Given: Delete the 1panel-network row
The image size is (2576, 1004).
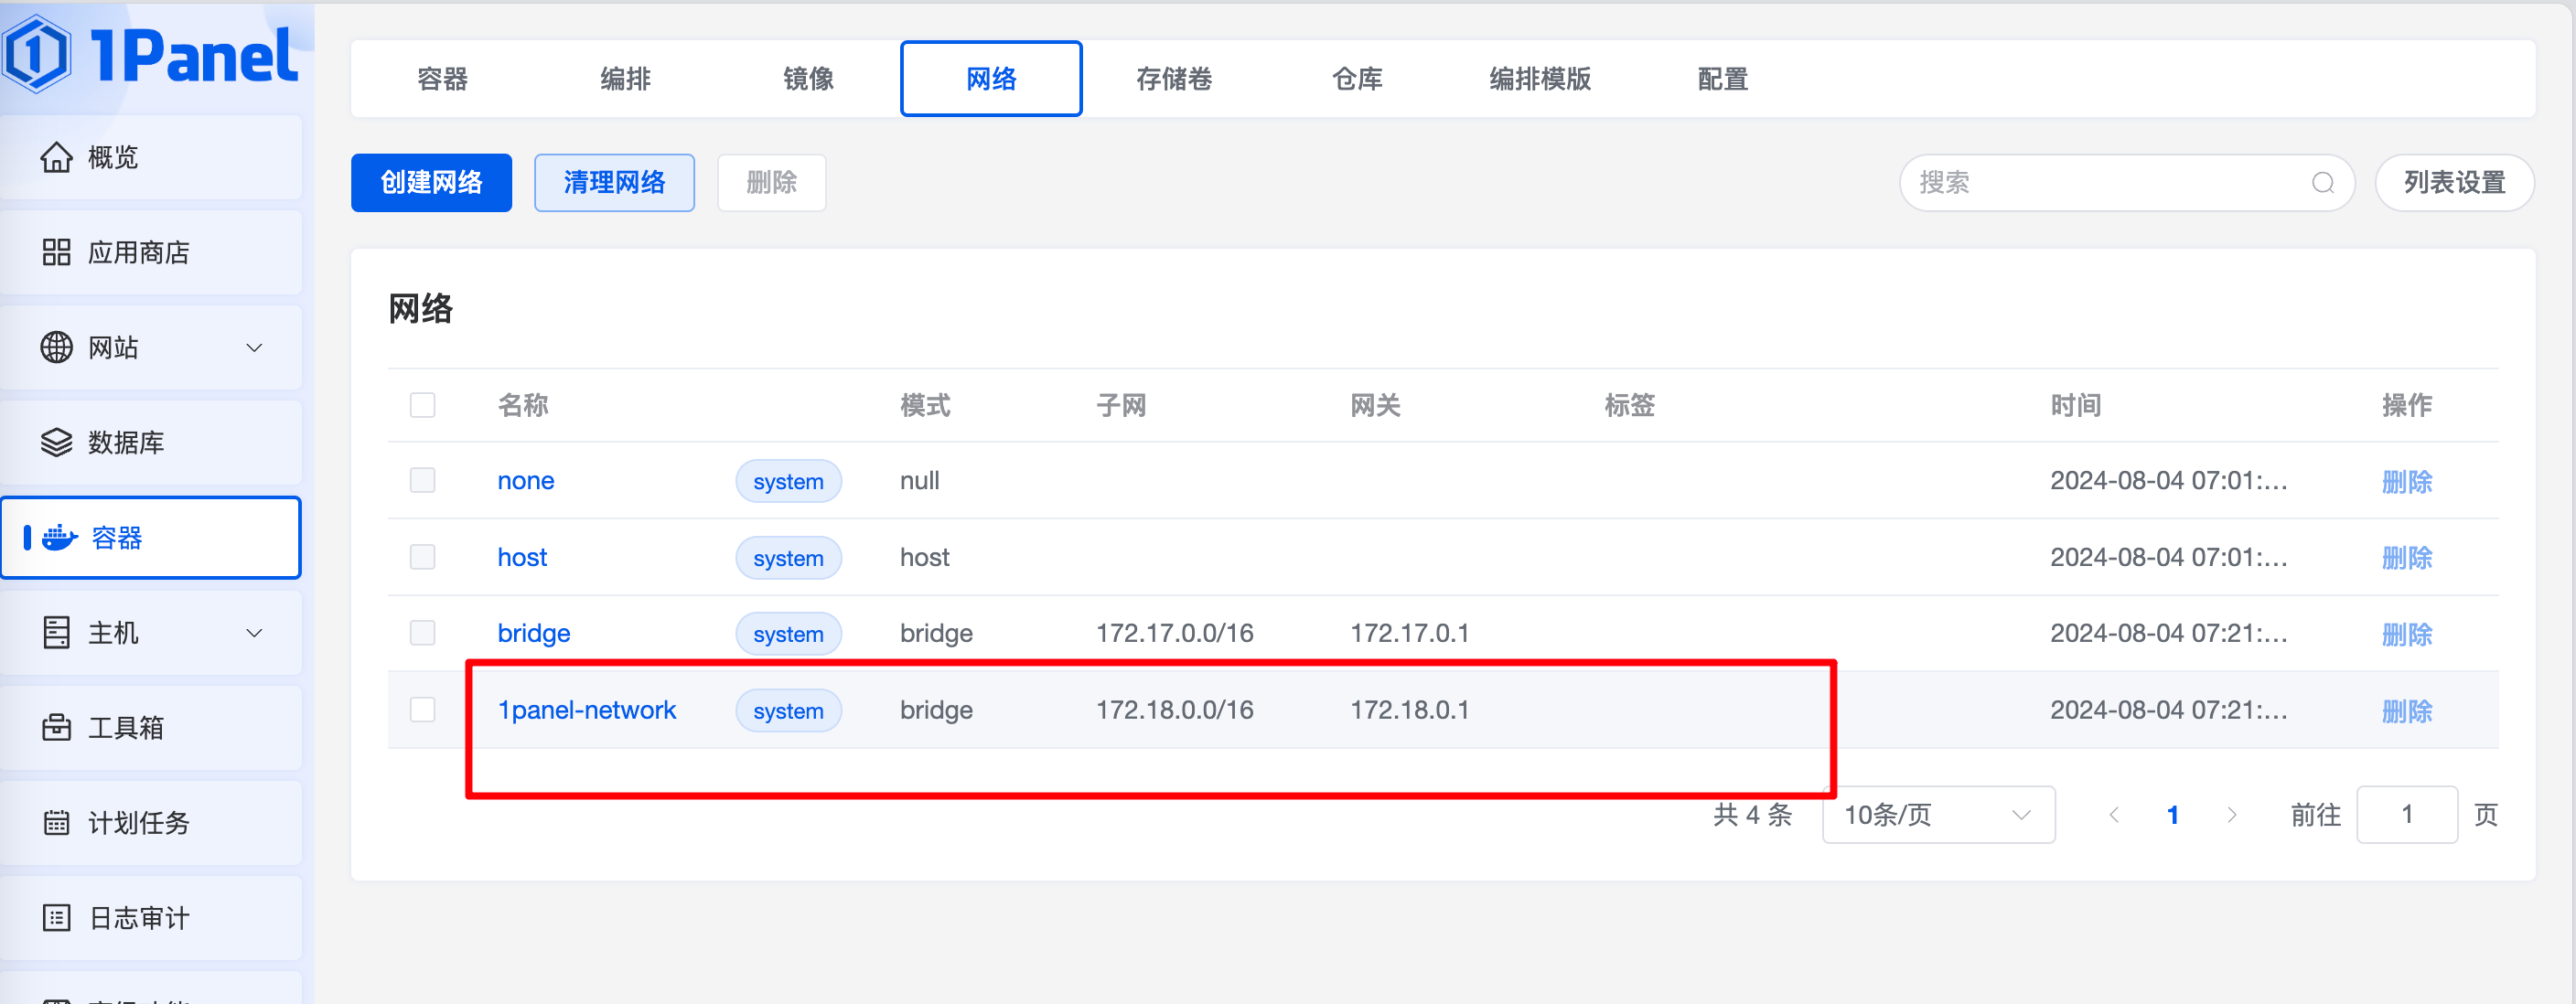Looking at the screenshot, I should pos(2407,711).
